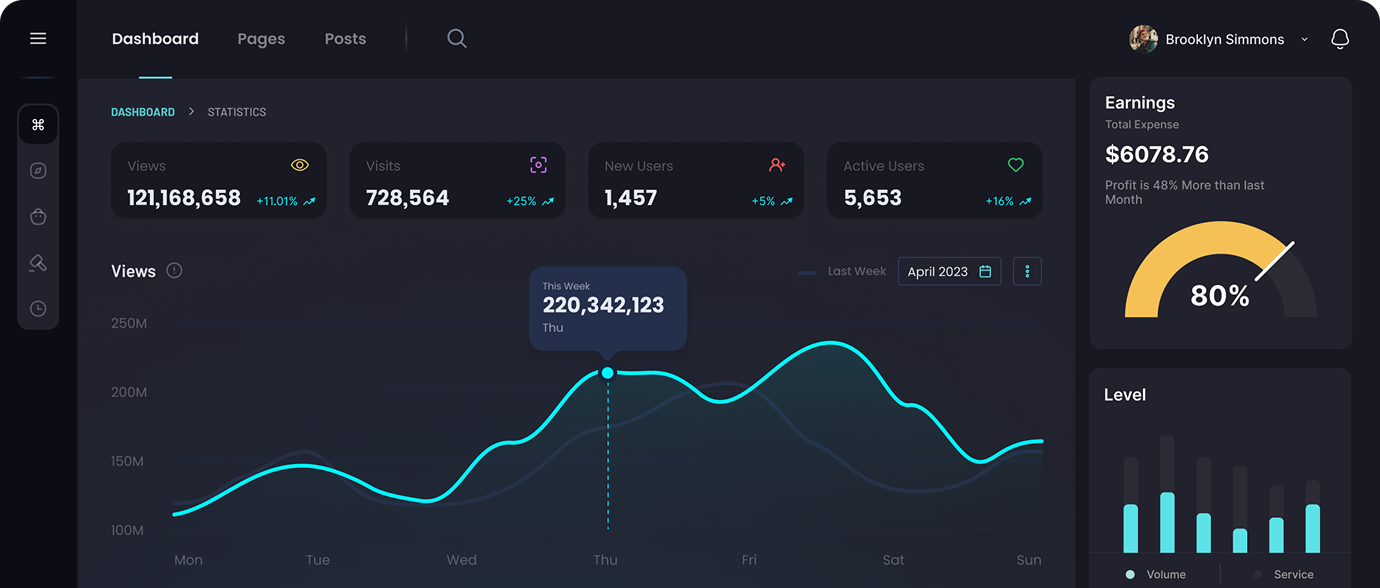Select the shopping bag sidebar icon
The width and height of the screenshot is (1380, 588).
[38, 217]
